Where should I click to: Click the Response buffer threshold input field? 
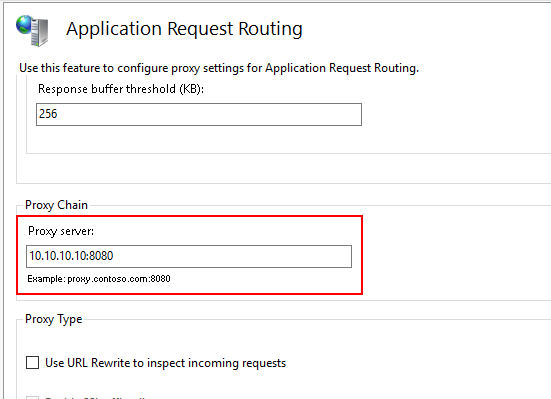[x=199, y=114]
